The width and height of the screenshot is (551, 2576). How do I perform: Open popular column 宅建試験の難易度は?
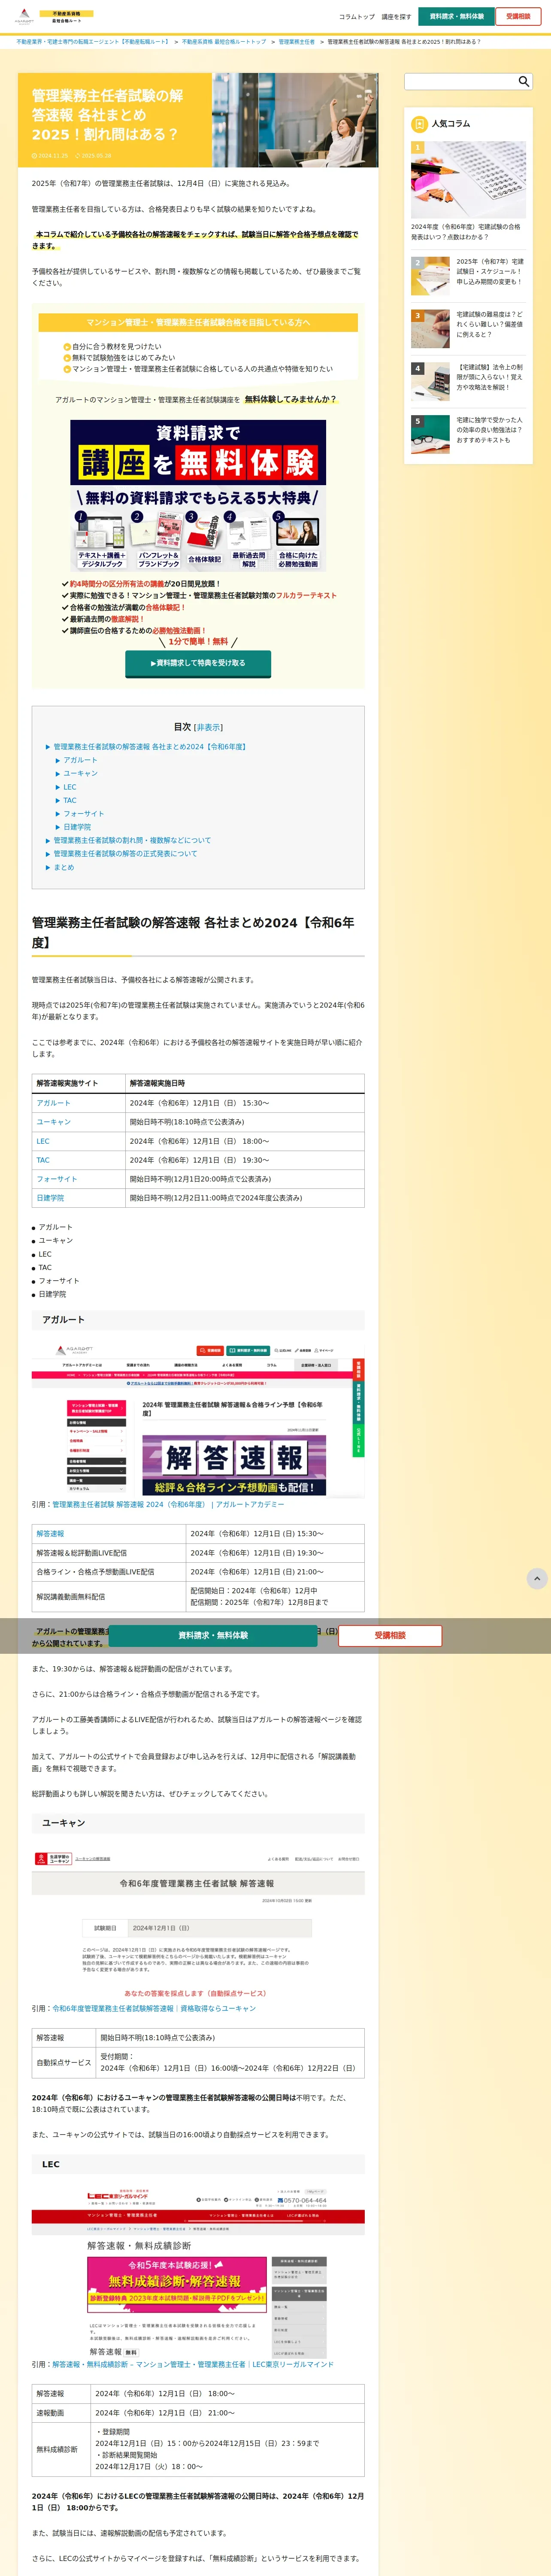[x=468, y=329]
